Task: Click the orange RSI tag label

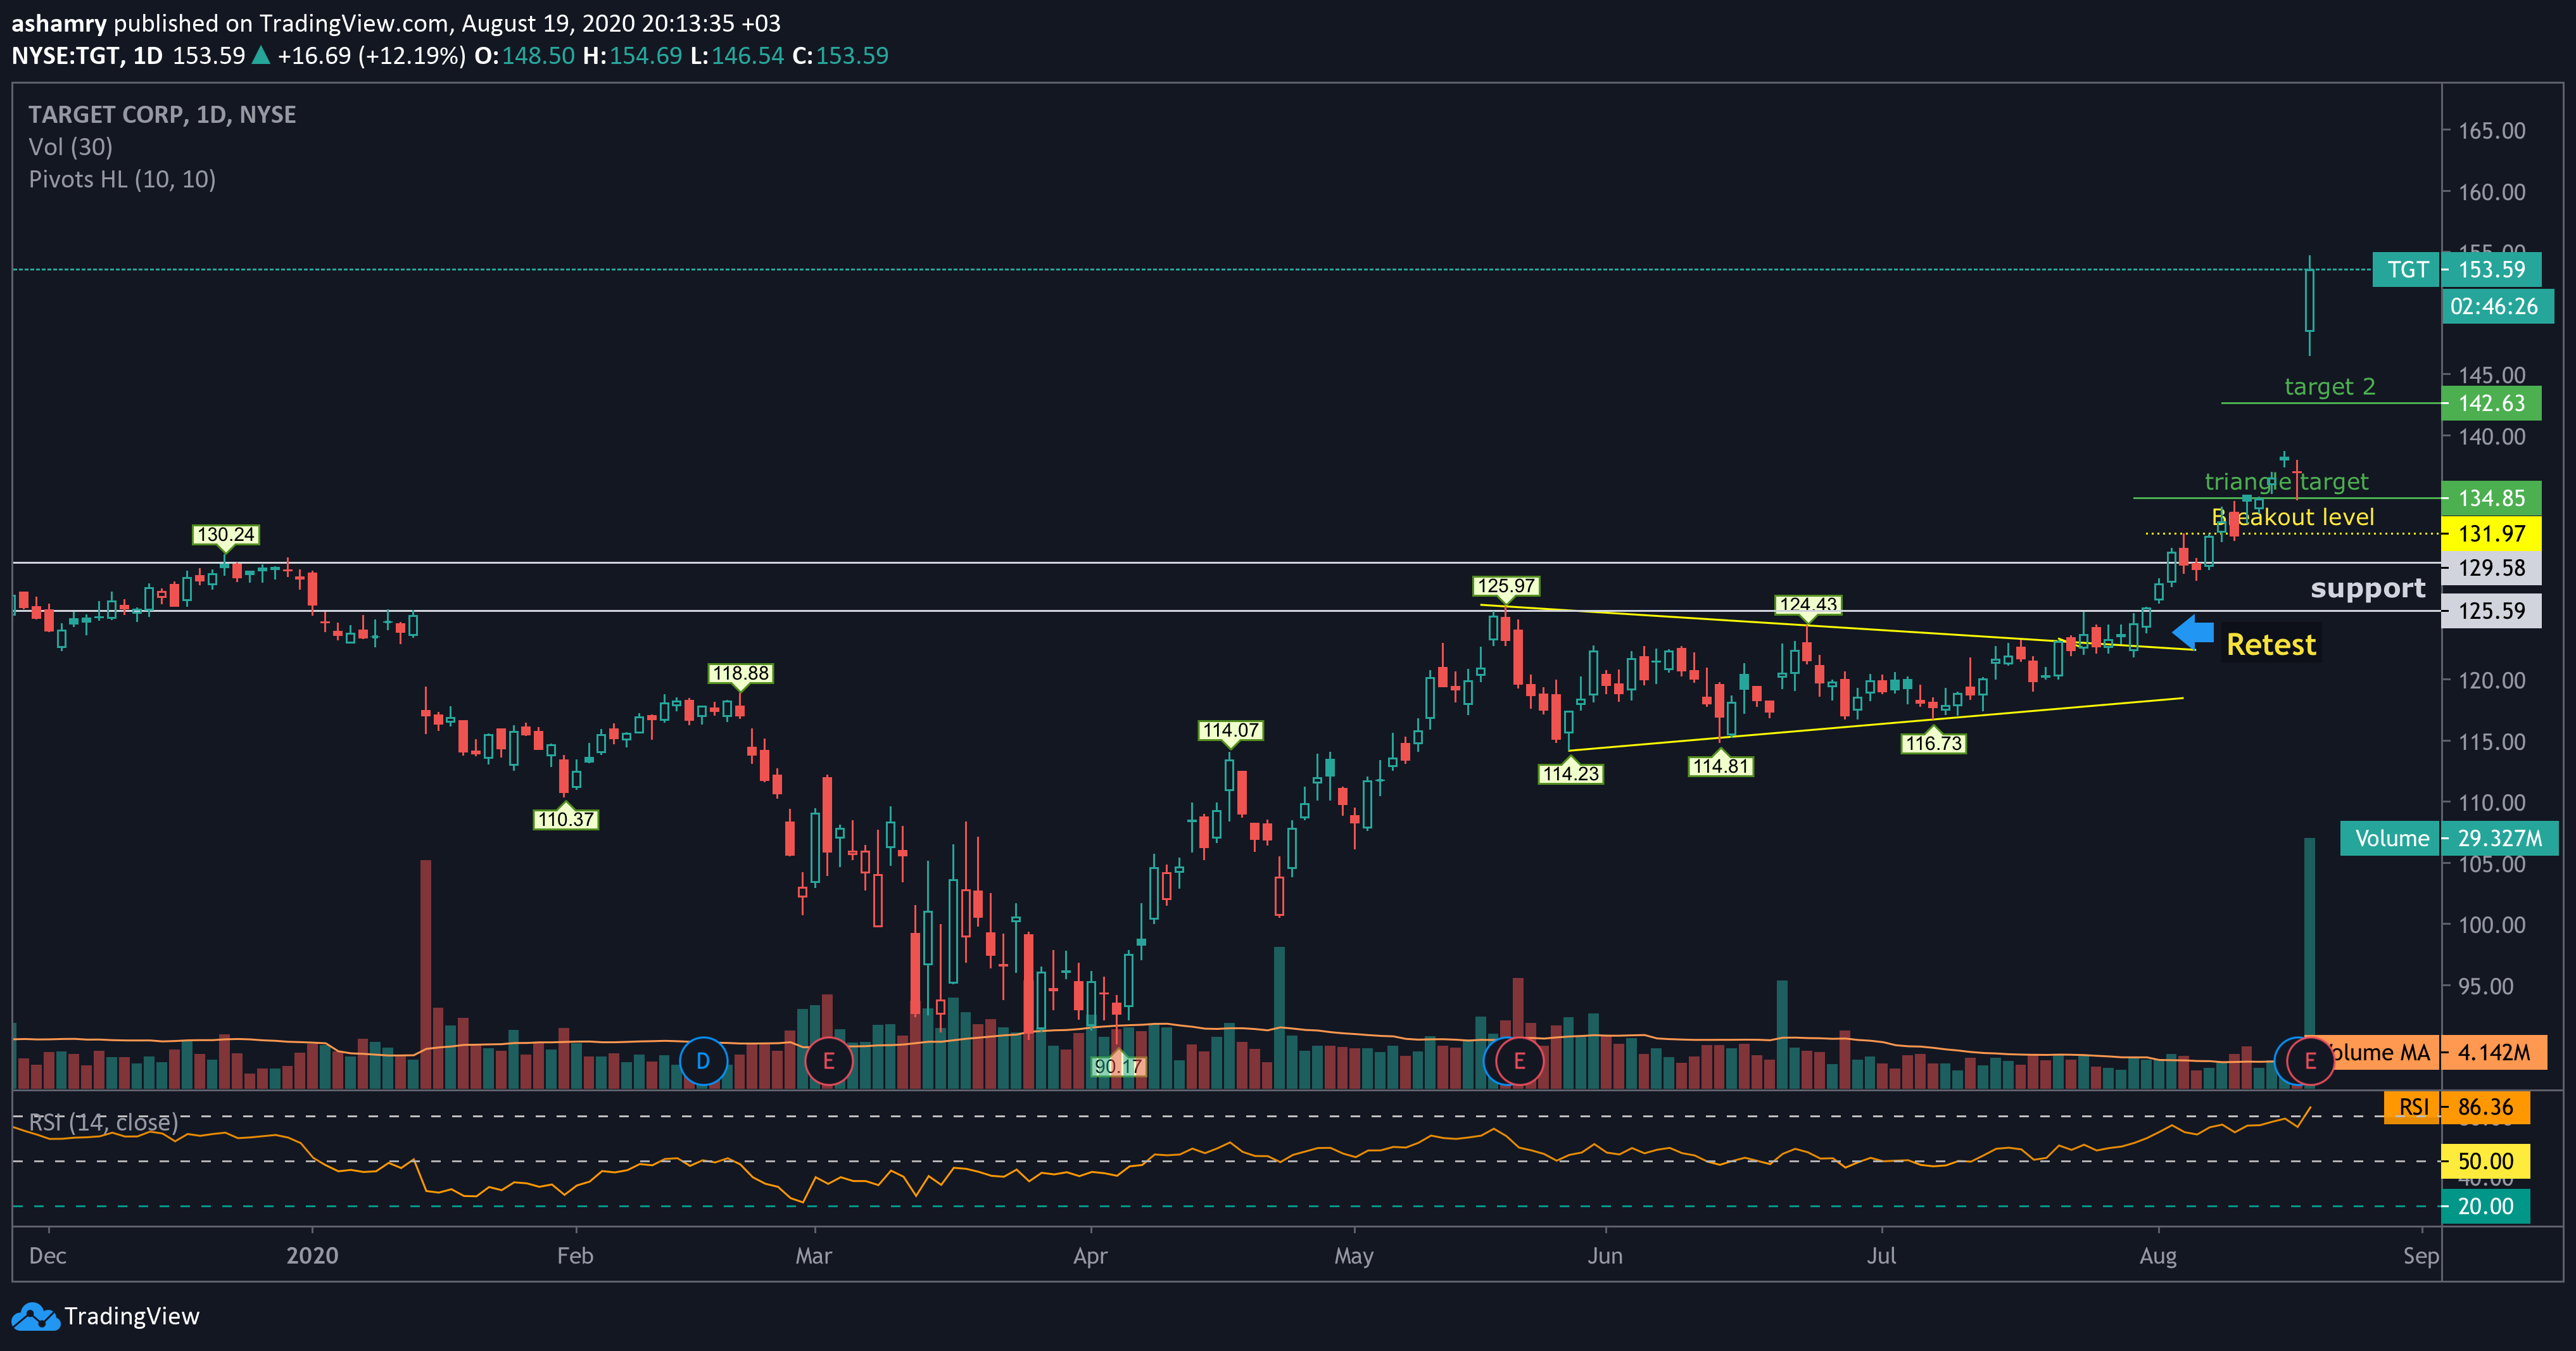Action: pos(2412,1107)
